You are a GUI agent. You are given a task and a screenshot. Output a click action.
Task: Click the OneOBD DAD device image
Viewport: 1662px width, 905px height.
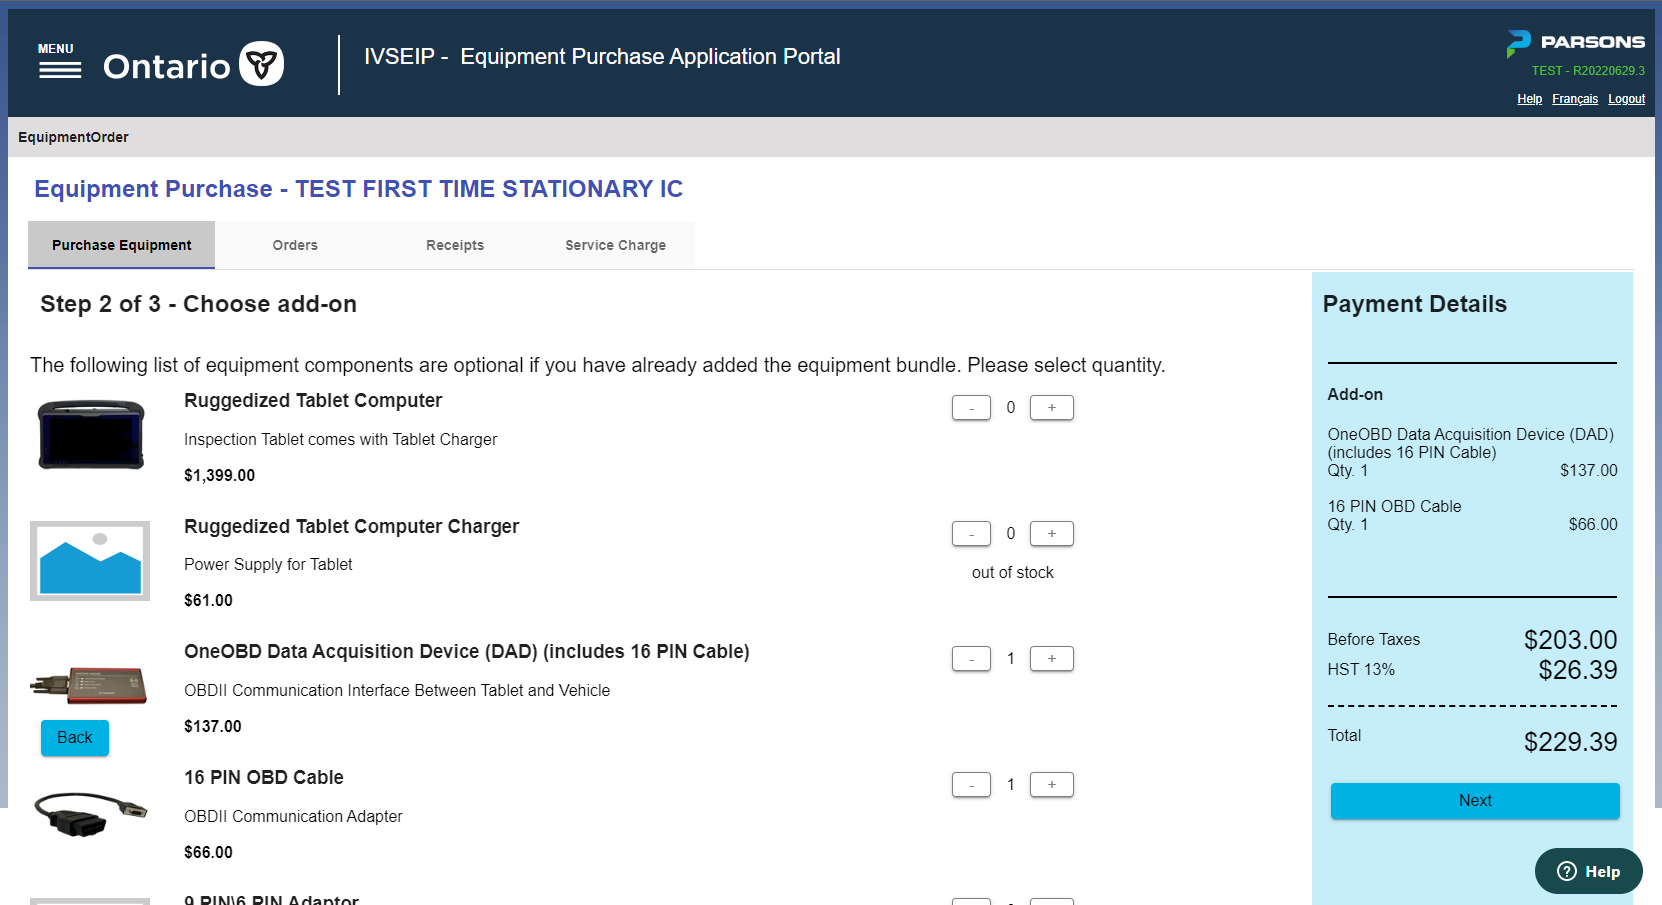coord(89,685)
